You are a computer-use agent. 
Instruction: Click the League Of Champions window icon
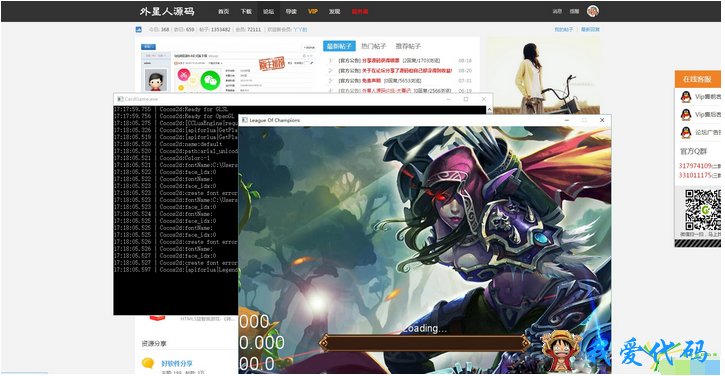pyautogui.click(x=245, y=120)
